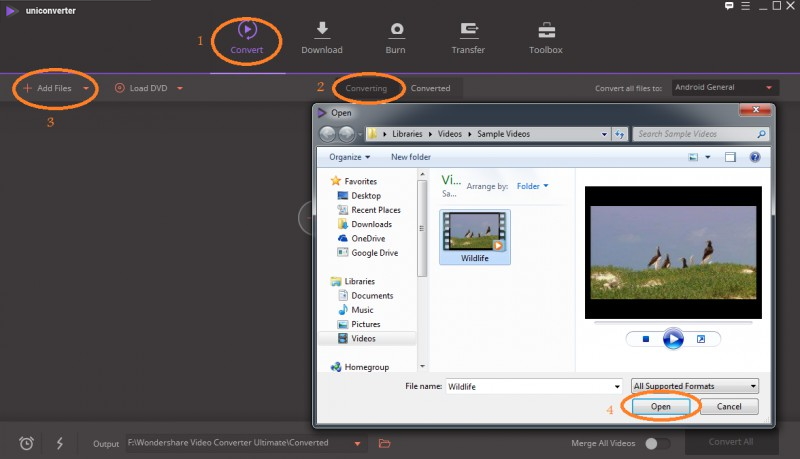Select Desktop in the navigation pane
The height and width of the screenshot is (459, 800).
360,195
